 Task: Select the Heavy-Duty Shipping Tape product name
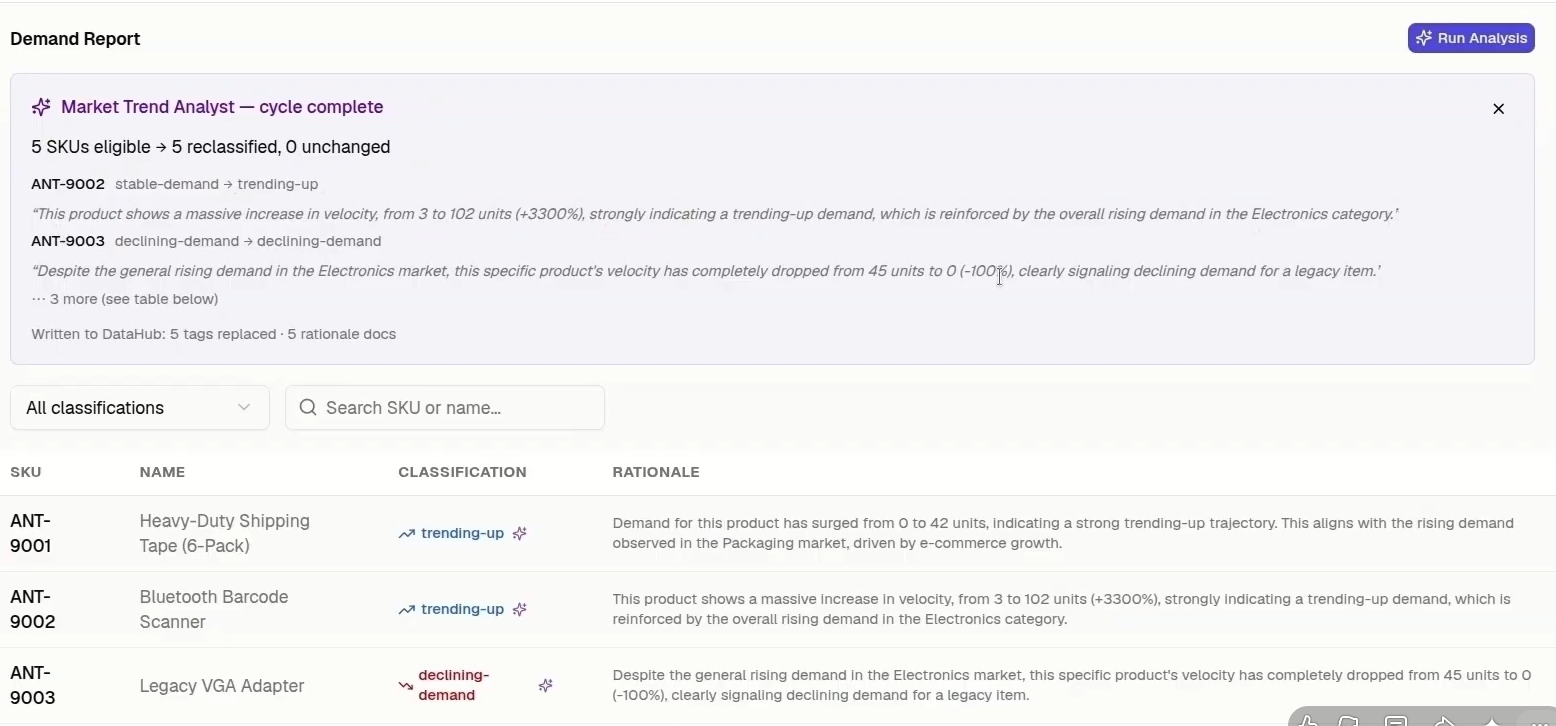point(225,533)
